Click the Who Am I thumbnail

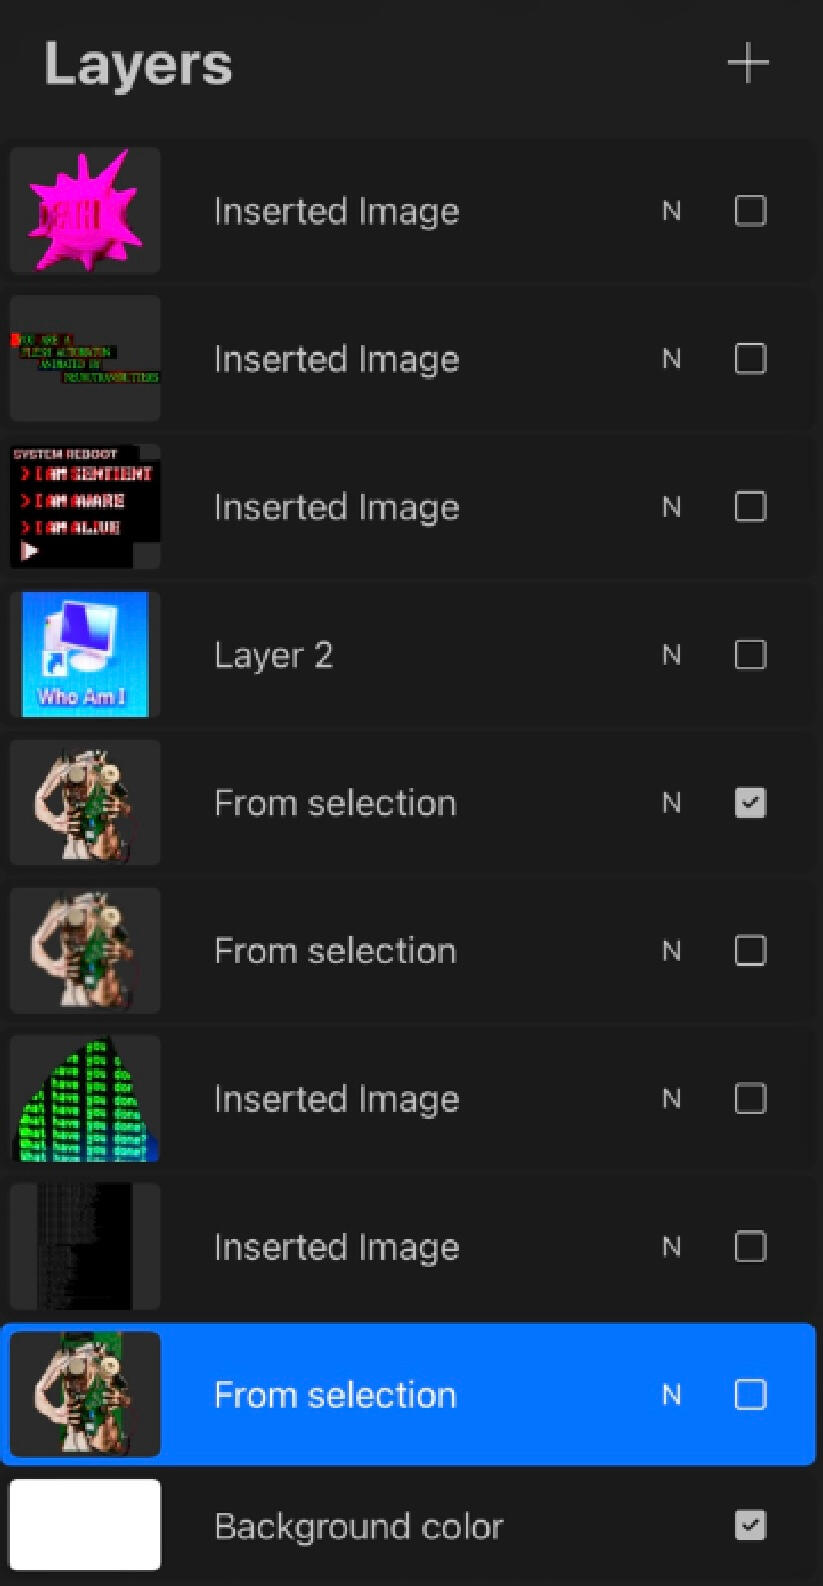(85, 655)
